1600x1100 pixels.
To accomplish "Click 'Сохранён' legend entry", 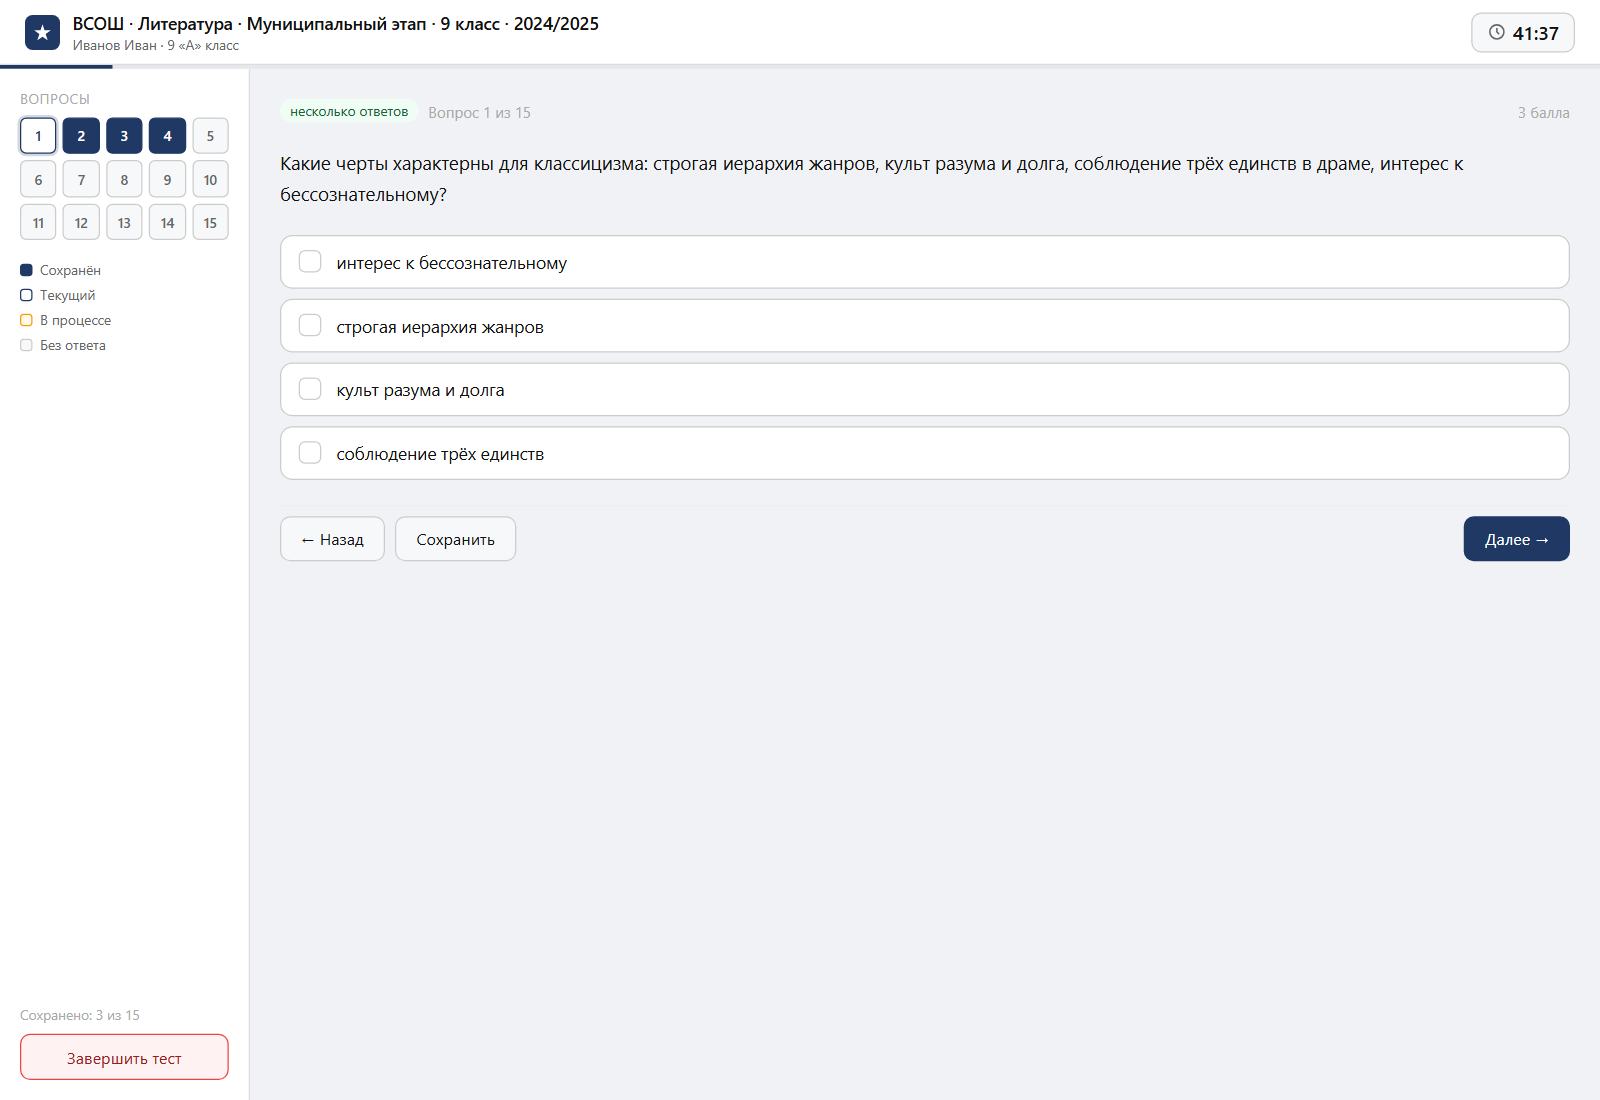I will tap(60, 270).
